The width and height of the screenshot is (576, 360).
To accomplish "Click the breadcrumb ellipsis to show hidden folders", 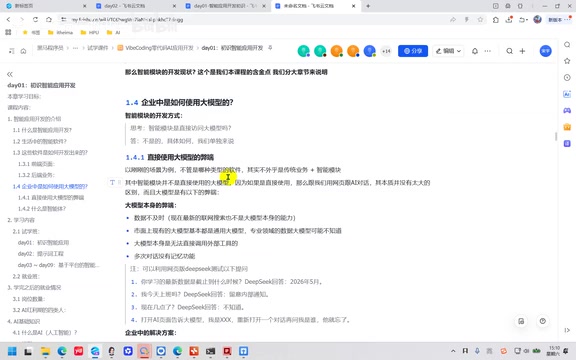I will click(x=75, y=48).
